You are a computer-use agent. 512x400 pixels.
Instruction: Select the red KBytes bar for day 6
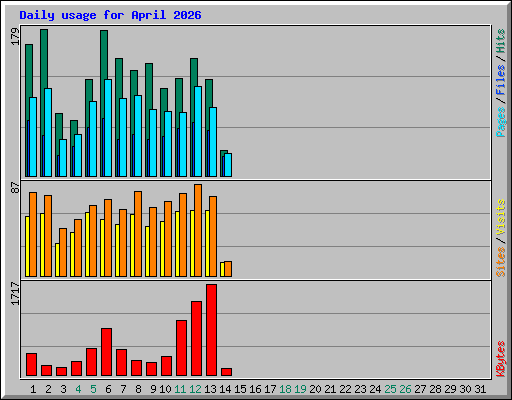106,352
